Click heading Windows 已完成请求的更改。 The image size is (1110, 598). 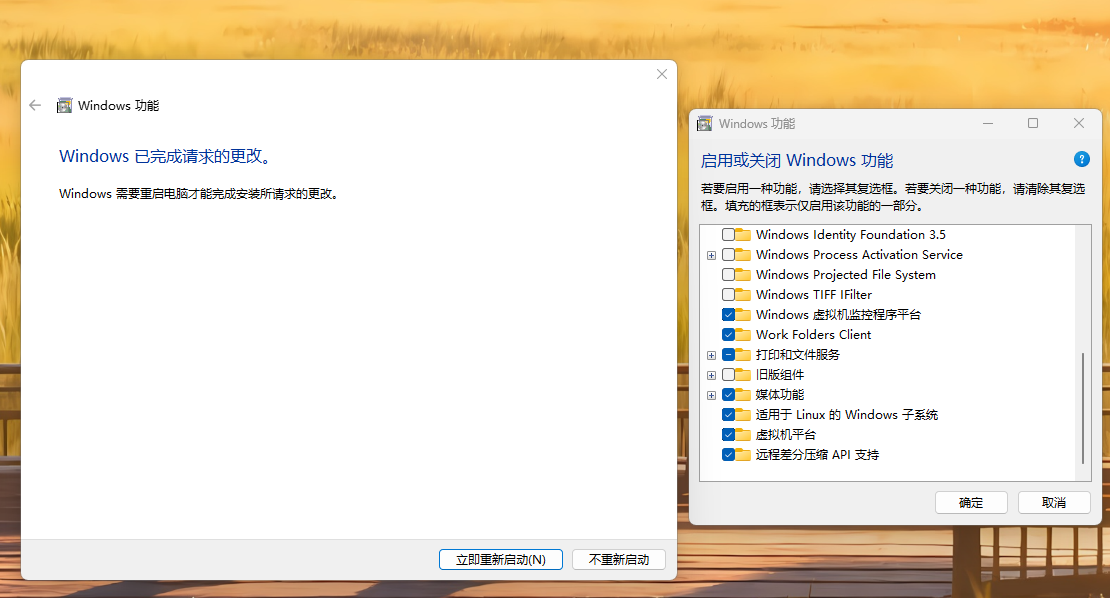(165, 156)
